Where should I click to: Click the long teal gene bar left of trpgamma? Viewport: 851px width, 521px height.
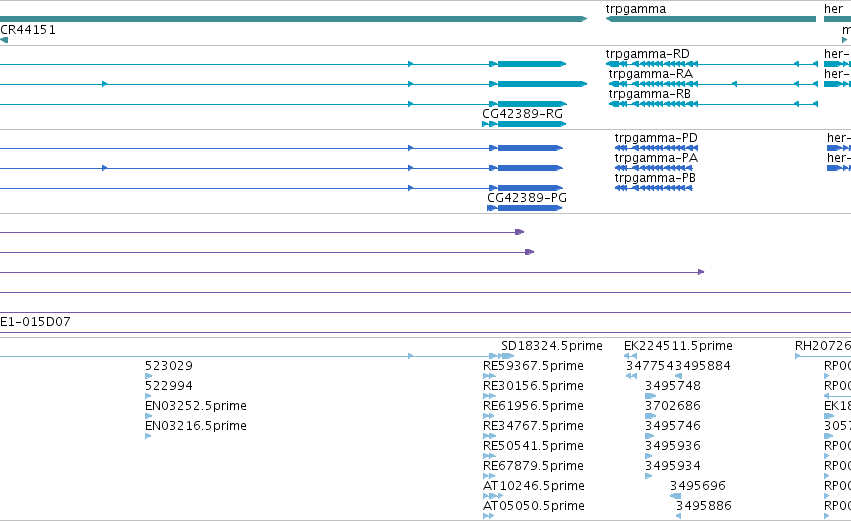[294, 19]
